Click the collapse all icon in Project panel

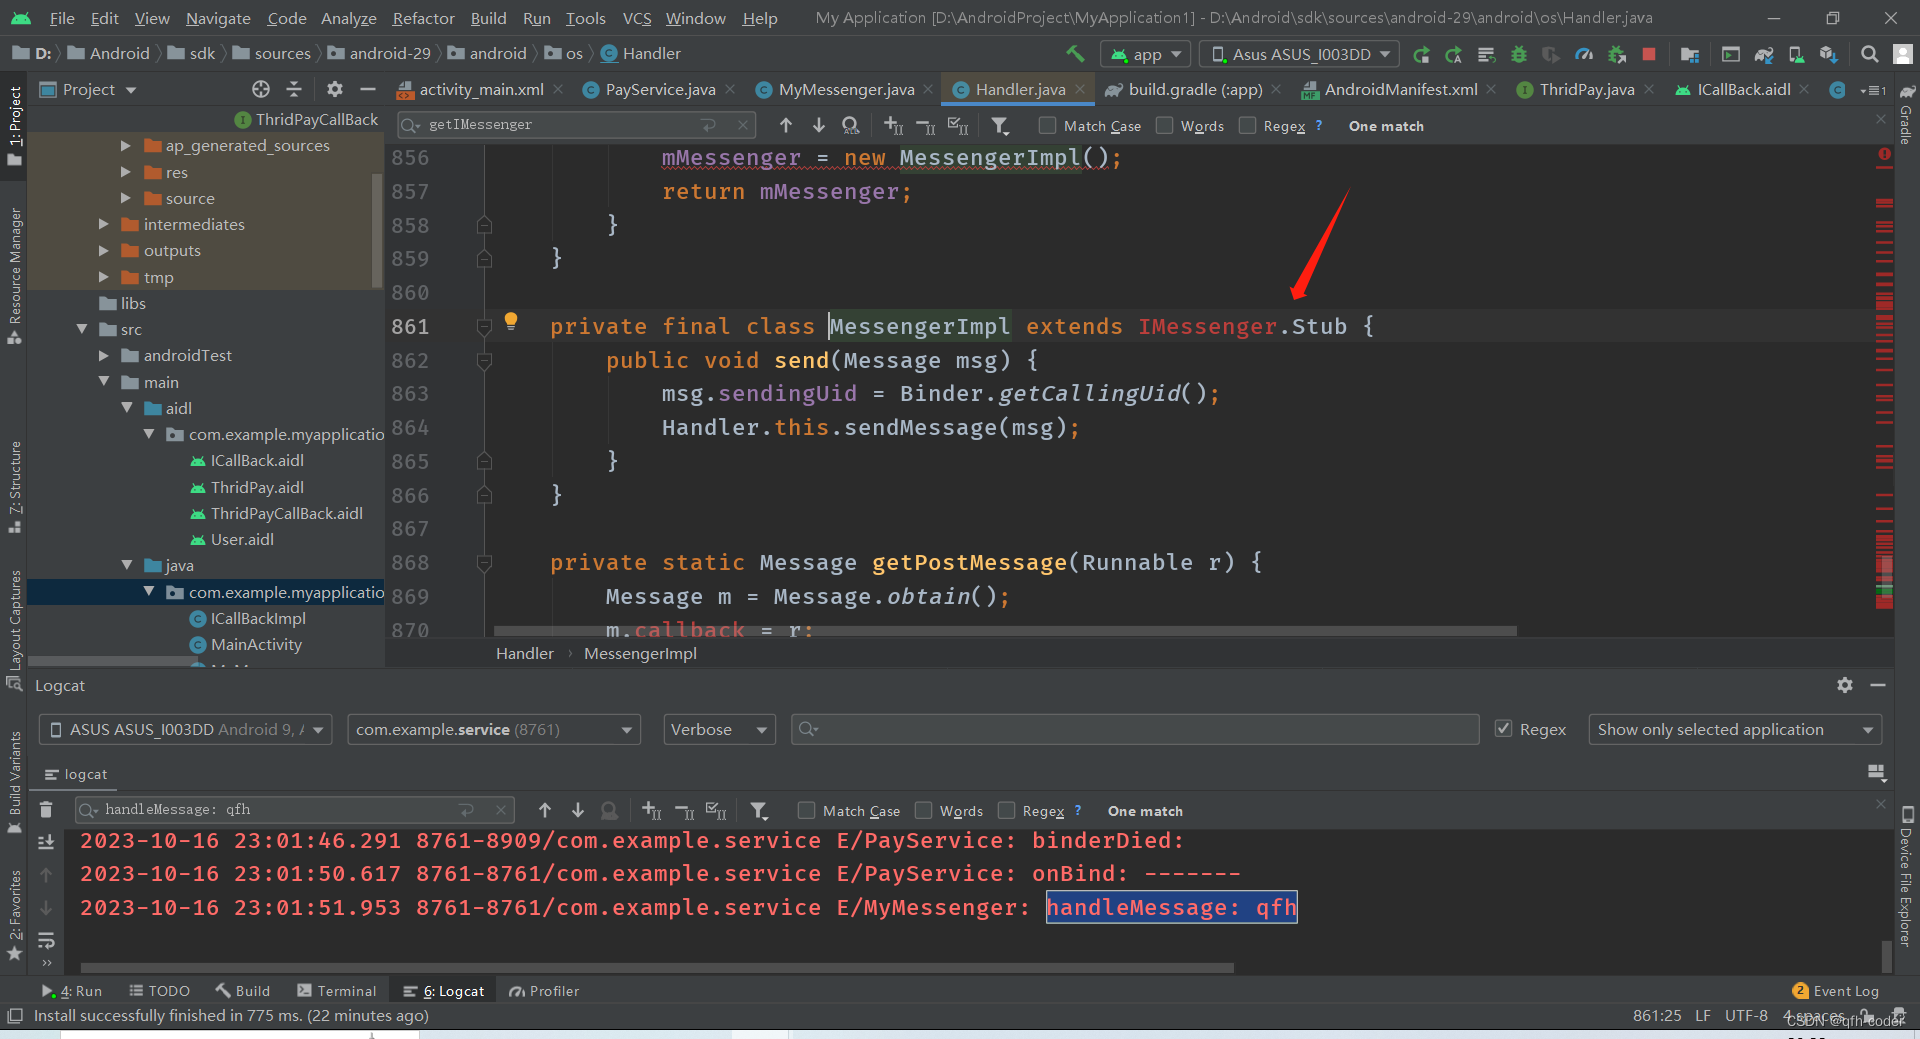294,89
